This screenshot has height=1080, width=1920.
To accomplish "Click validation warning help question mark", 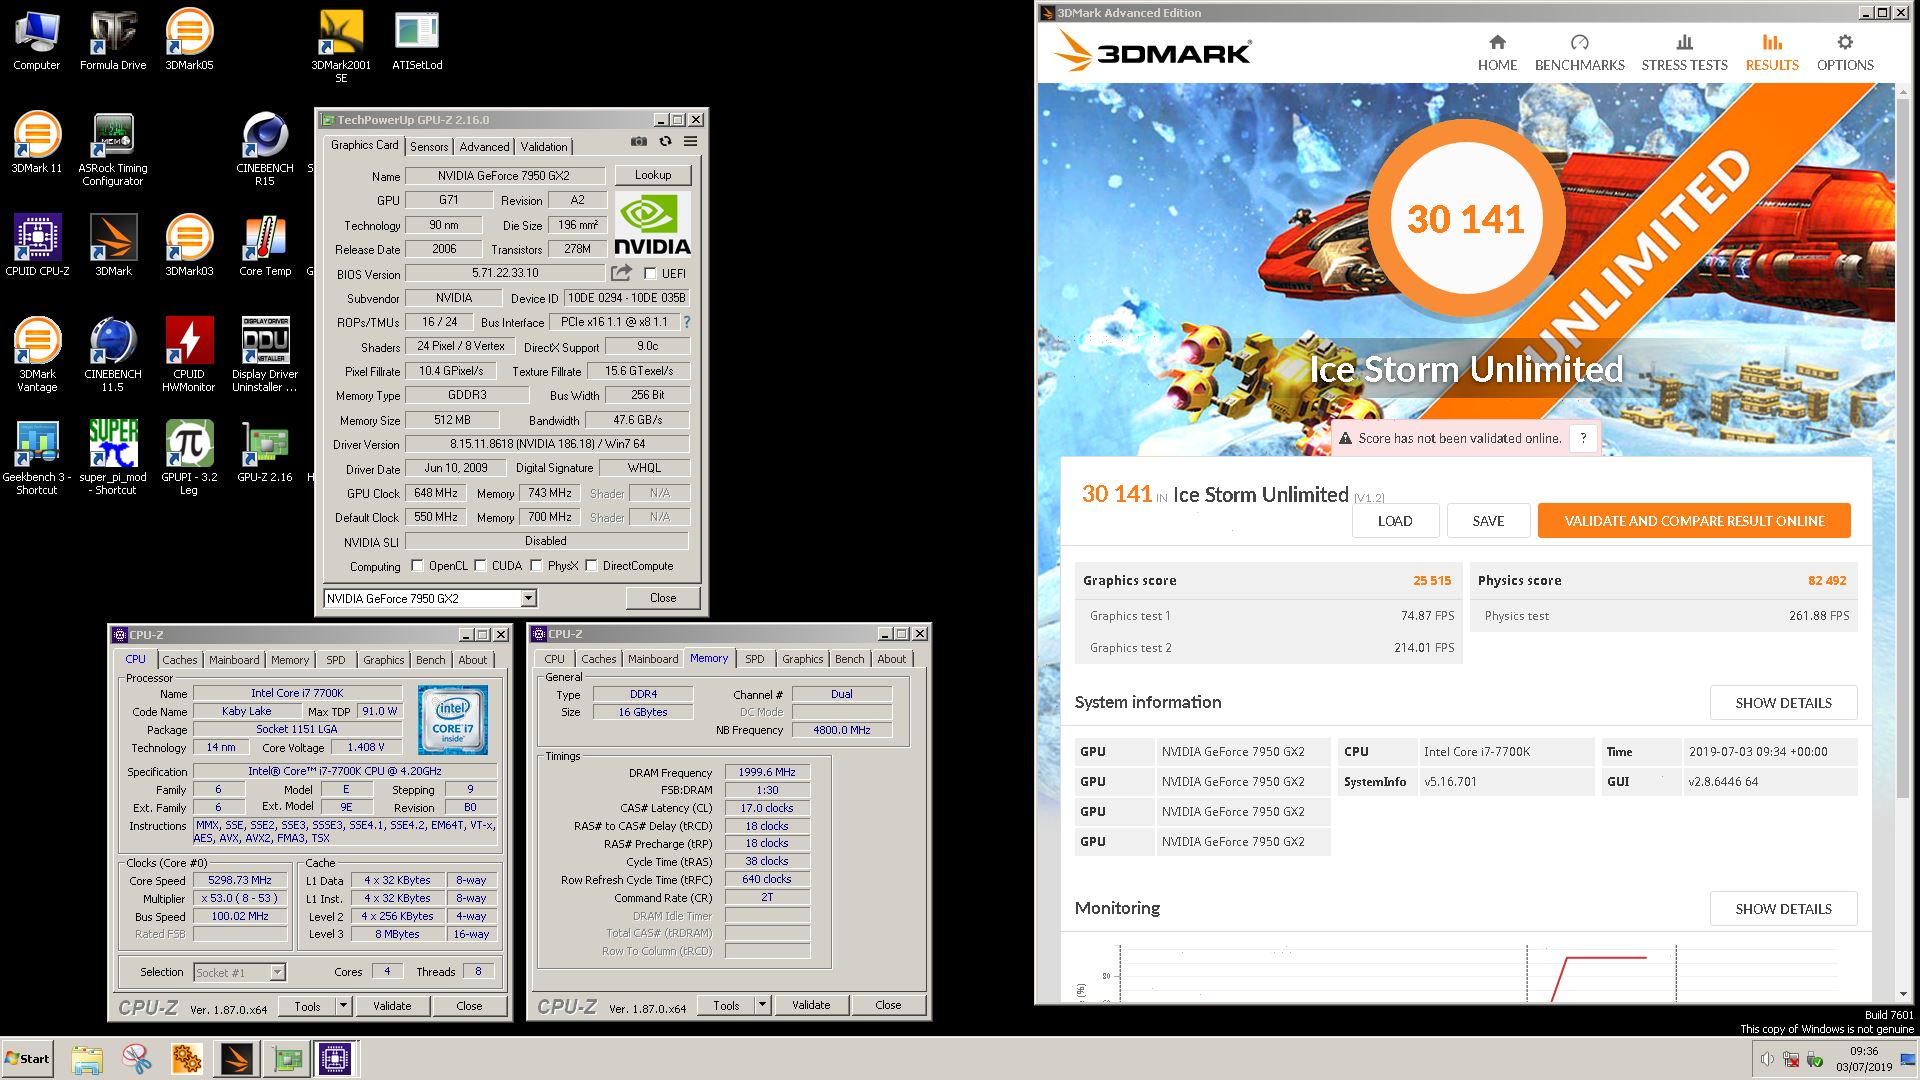I will point(1583,438).
